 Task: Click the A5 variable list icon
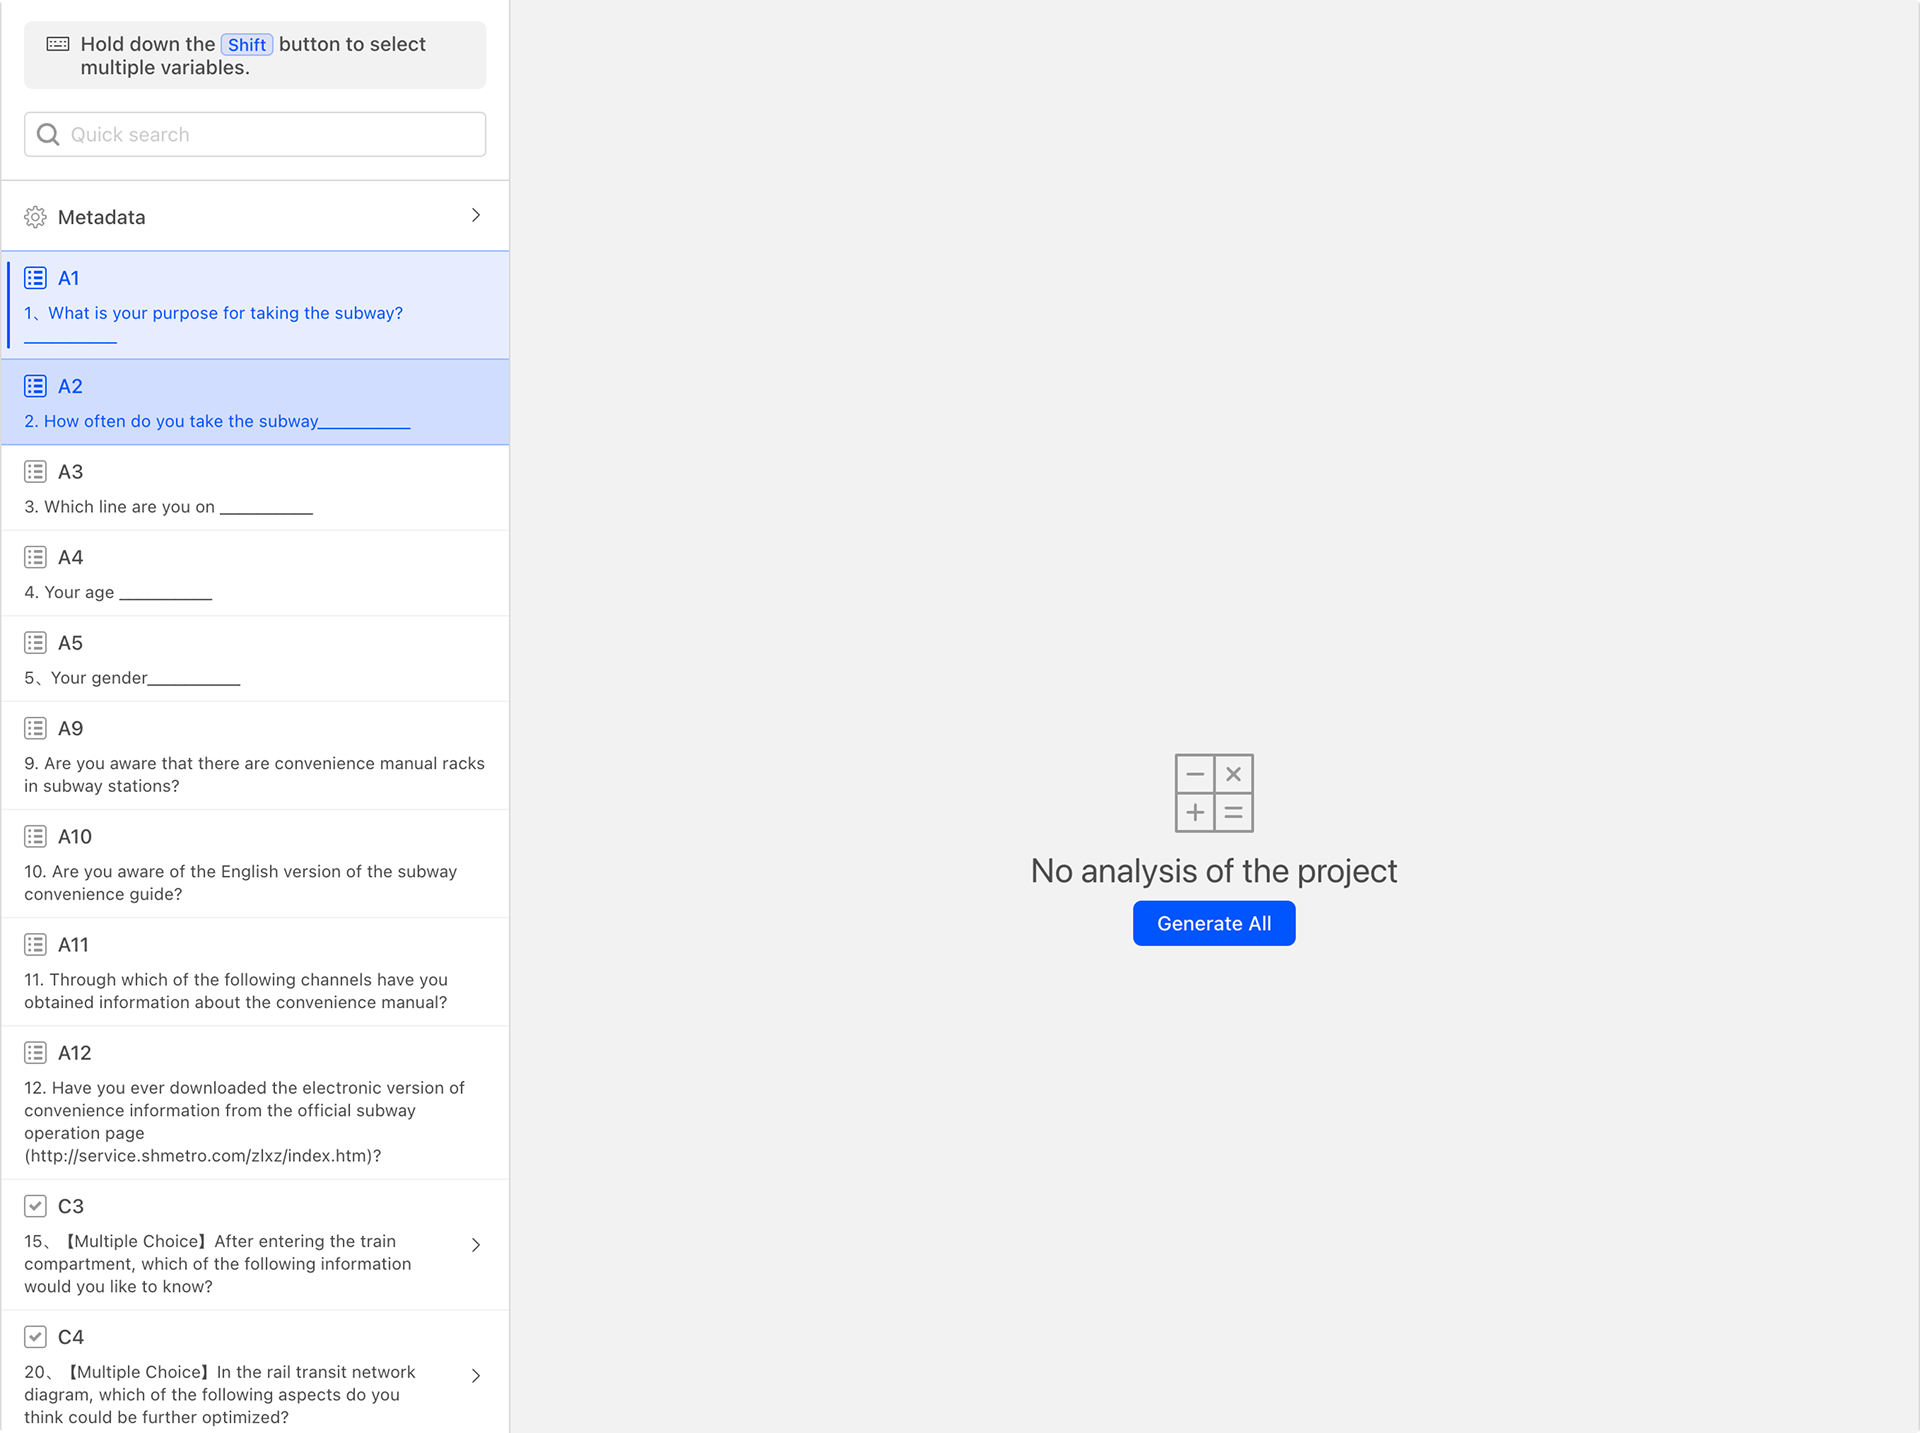pos(35,642)
